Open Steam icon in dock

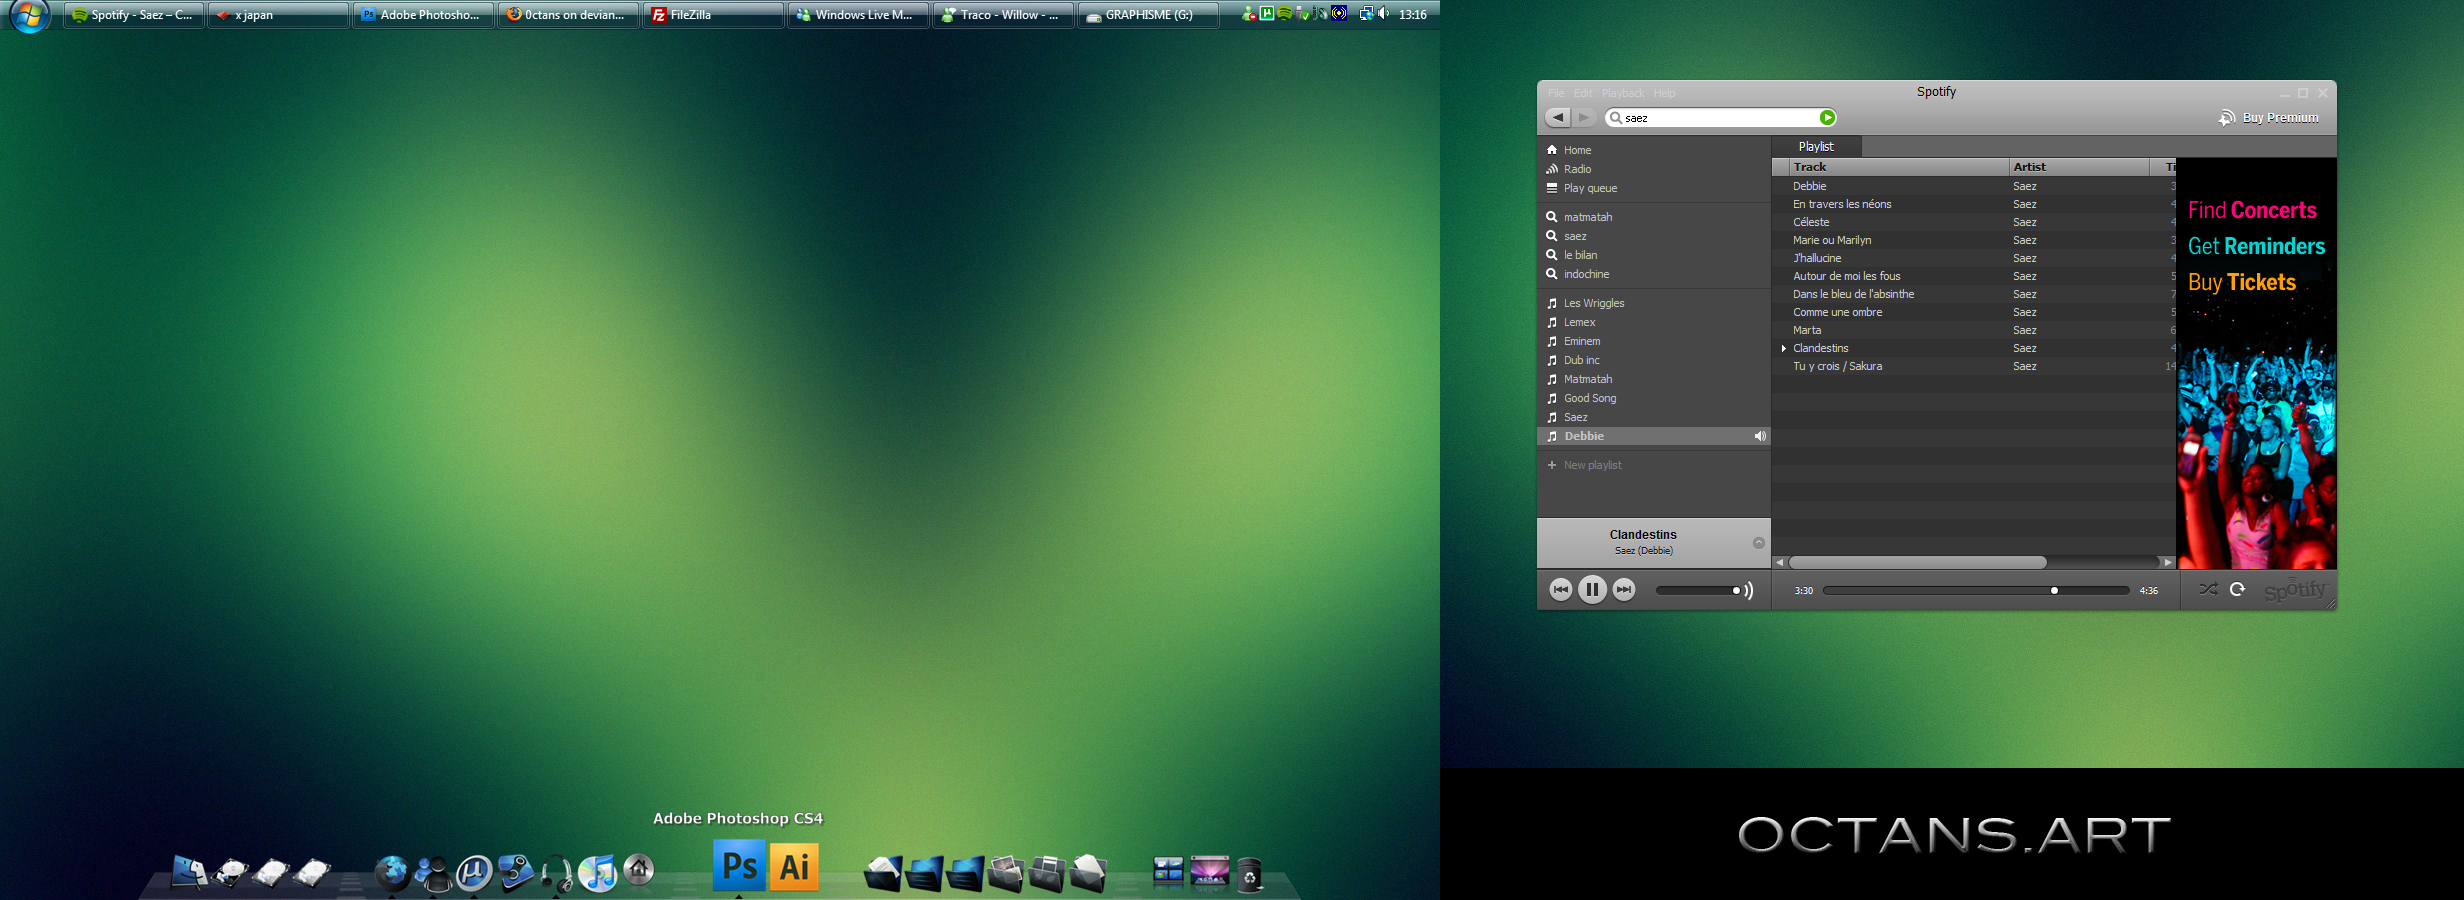516,872
